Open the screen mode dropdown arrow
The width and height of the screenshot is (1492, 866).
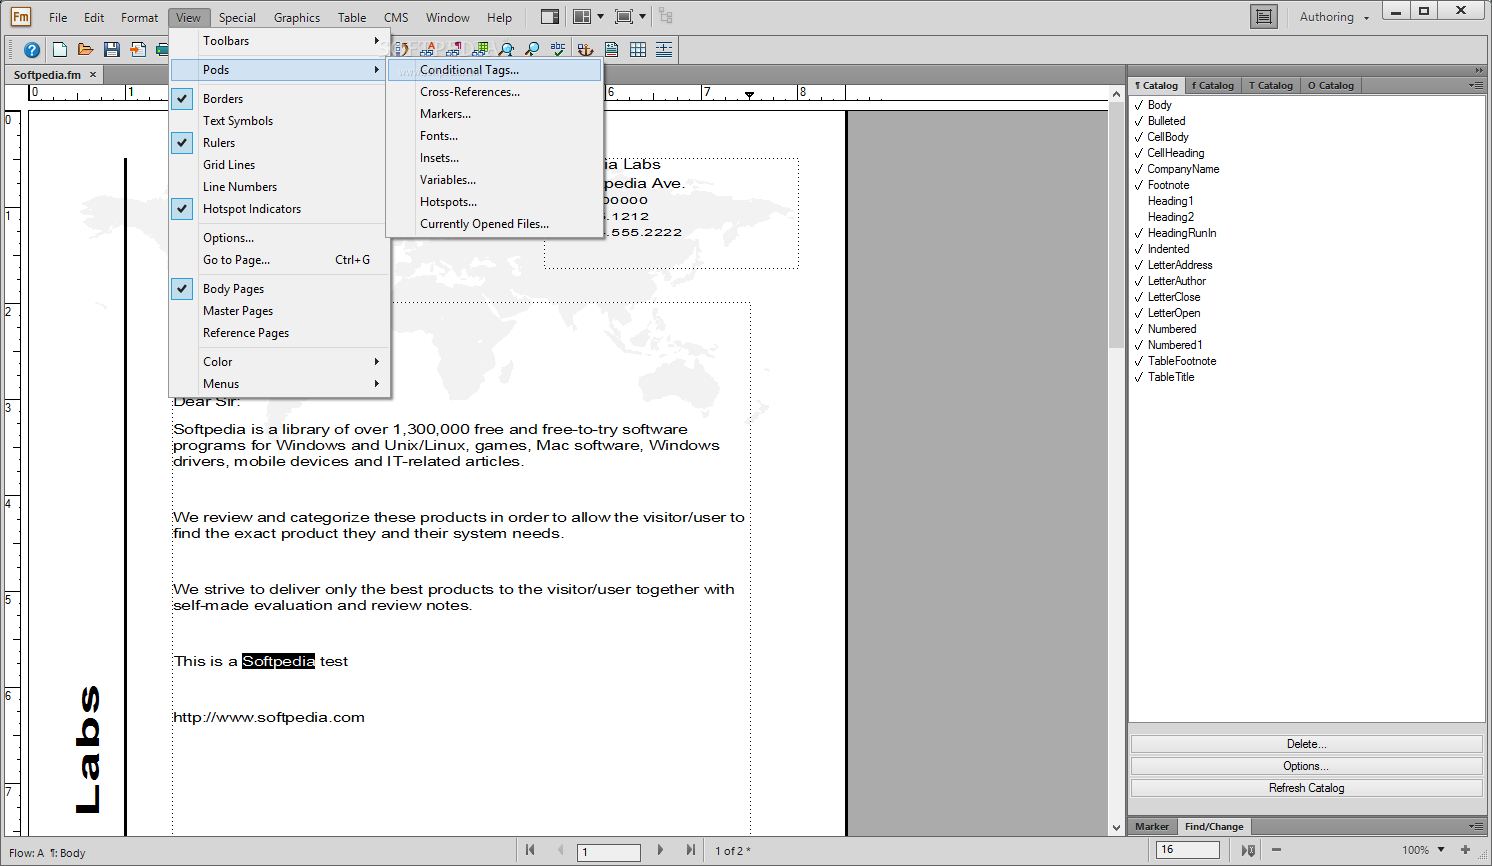click(642, 17)
